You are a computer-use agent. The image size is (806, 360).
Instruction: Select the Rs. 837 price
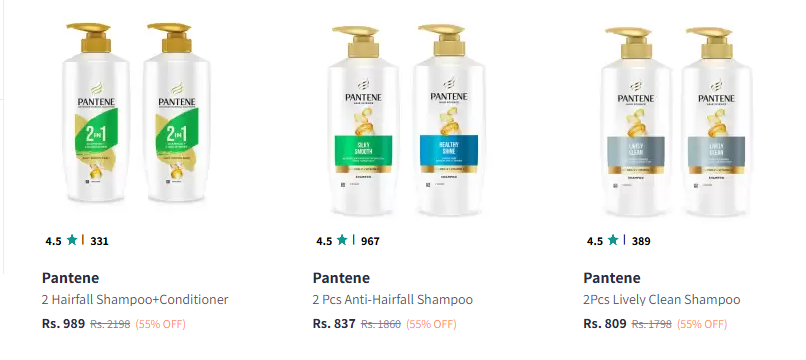pos(334,323)
